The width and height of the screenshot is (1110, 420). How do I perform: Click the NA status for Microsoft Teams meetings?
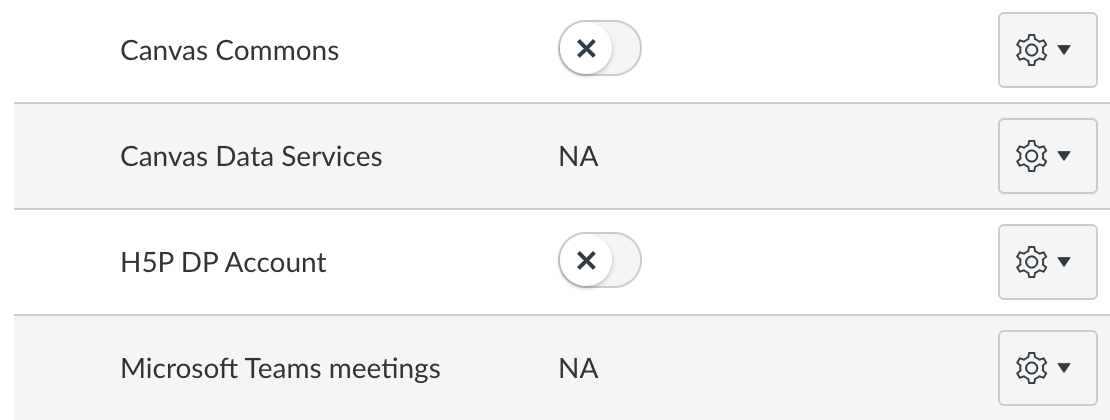click(x=578, y=369)
